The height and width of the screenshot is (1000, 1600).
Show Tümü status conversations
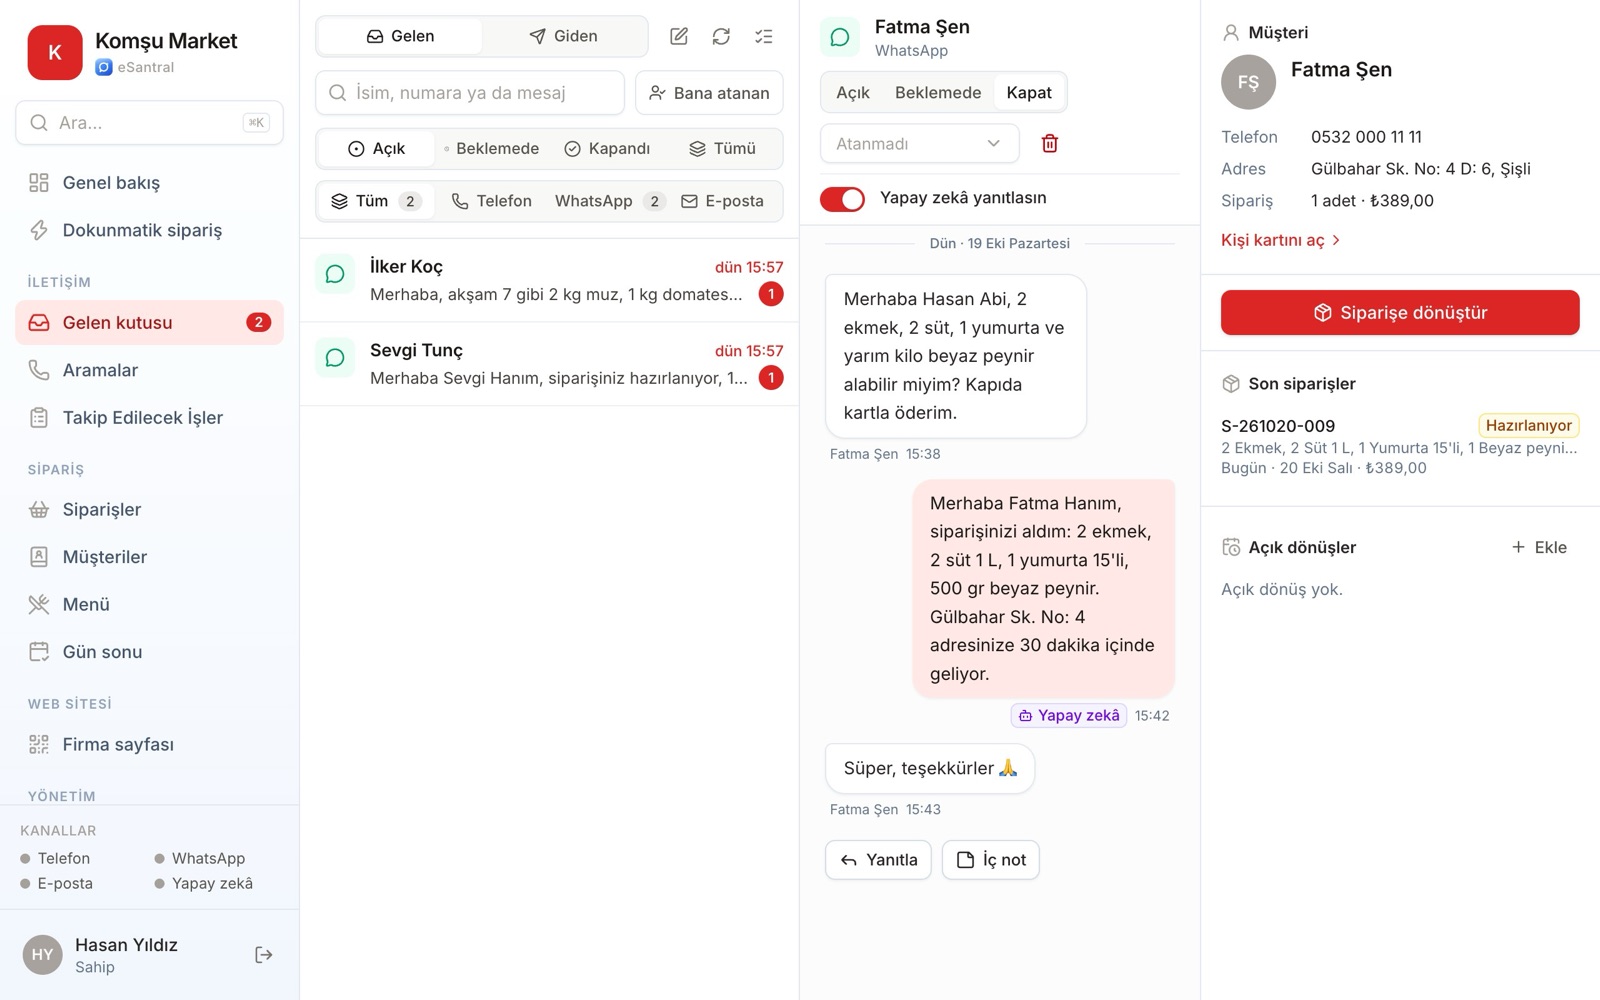tap(722, 148)
